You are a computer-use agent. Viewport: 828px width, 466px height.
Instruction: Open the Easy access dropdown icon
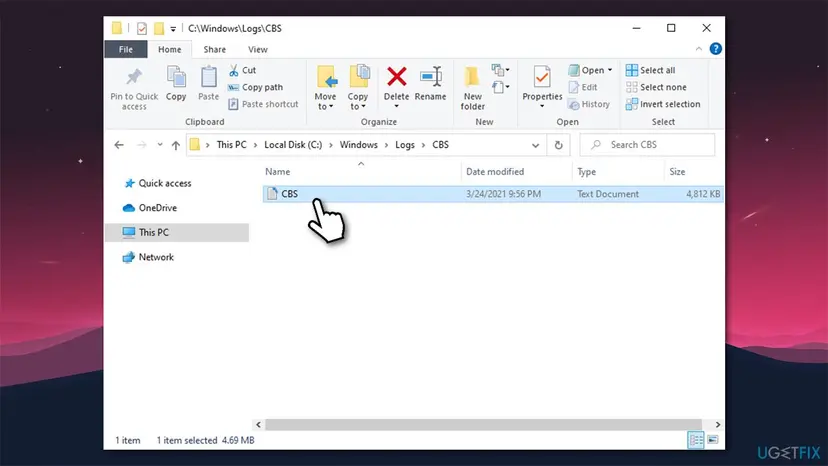coord(500,87)
